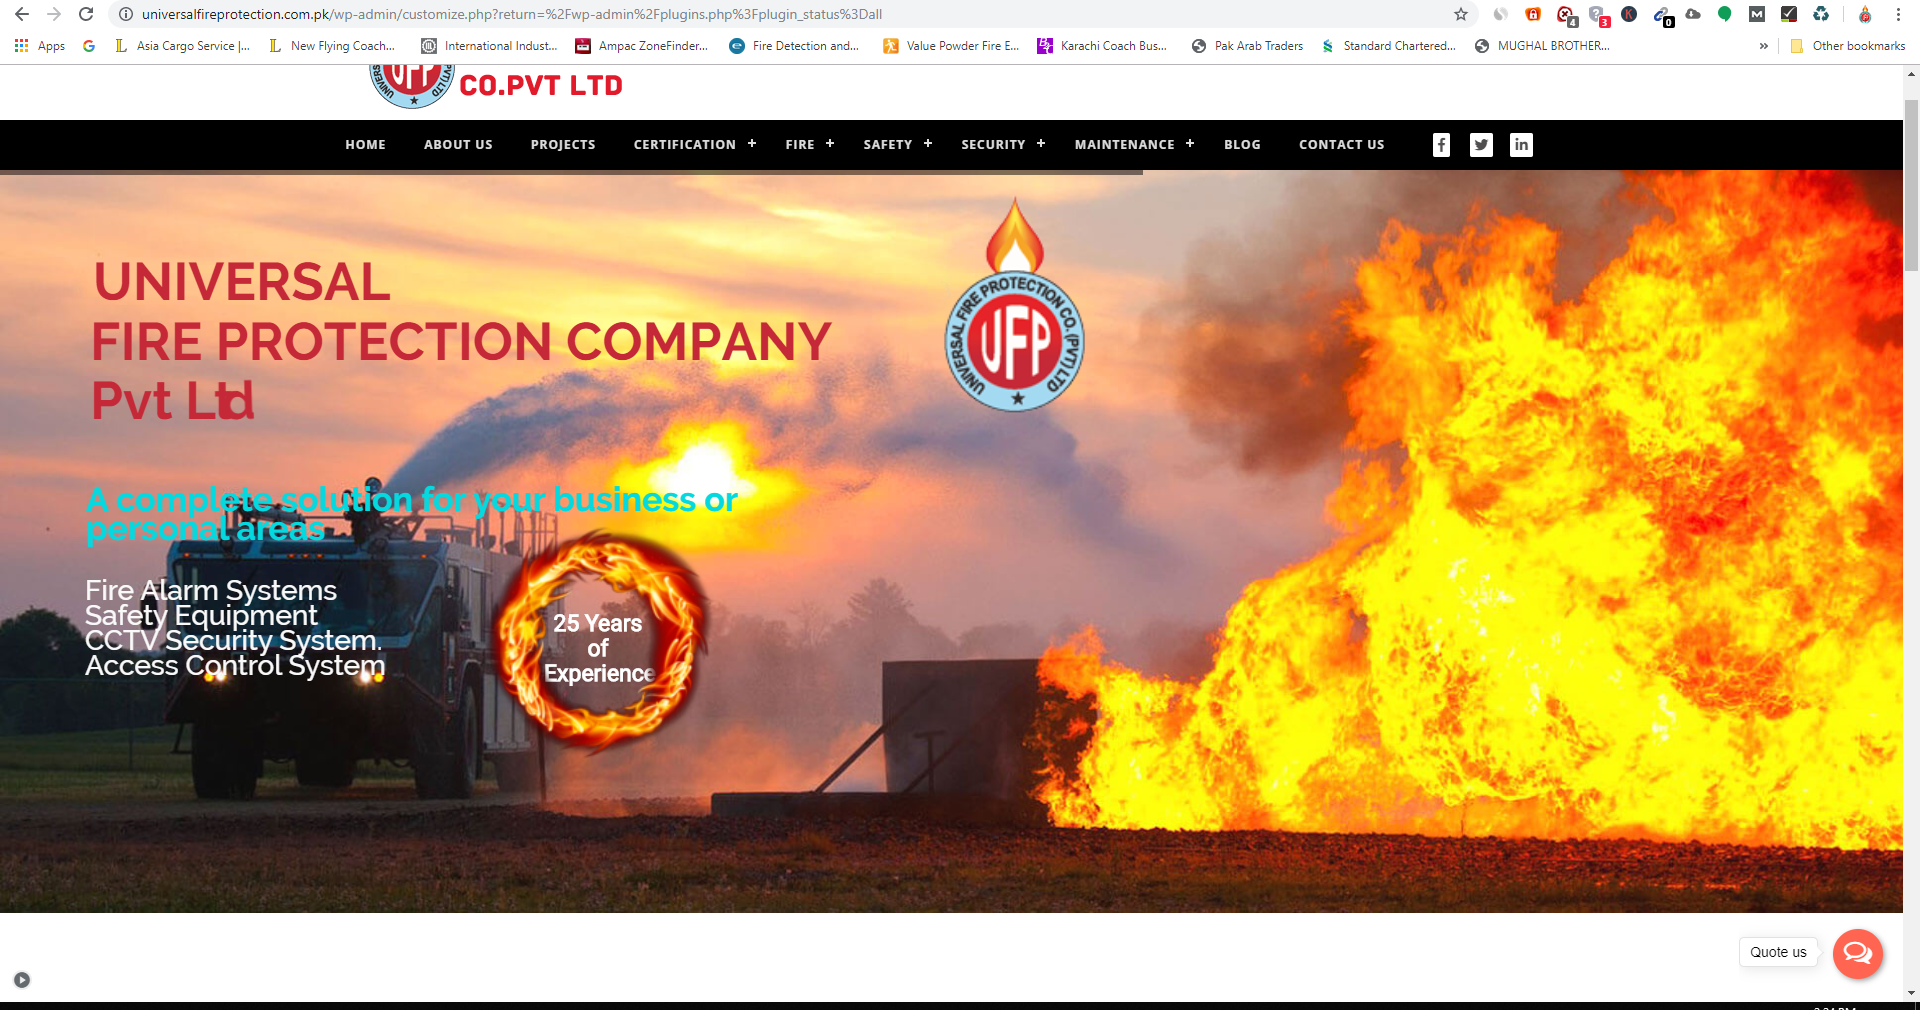Expand the Security submenu plus sign
Screen dimensions: 1920x1010
tap(1041, 144)
